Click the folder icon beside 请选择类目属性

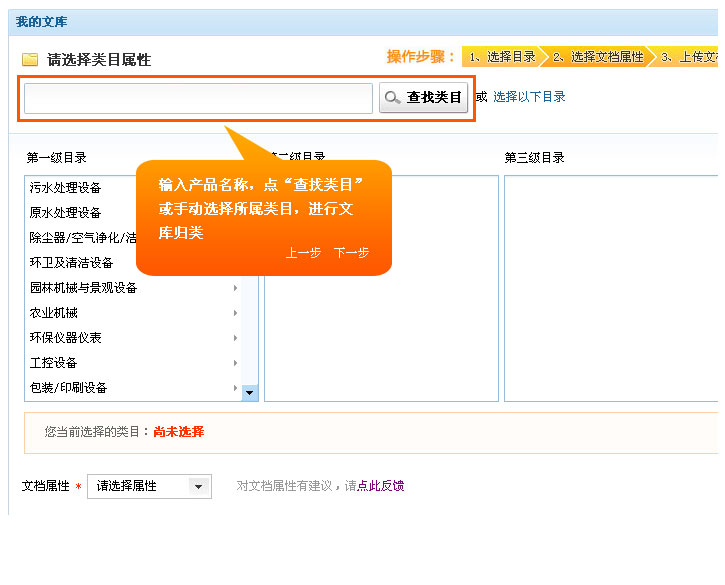point(30,60)
